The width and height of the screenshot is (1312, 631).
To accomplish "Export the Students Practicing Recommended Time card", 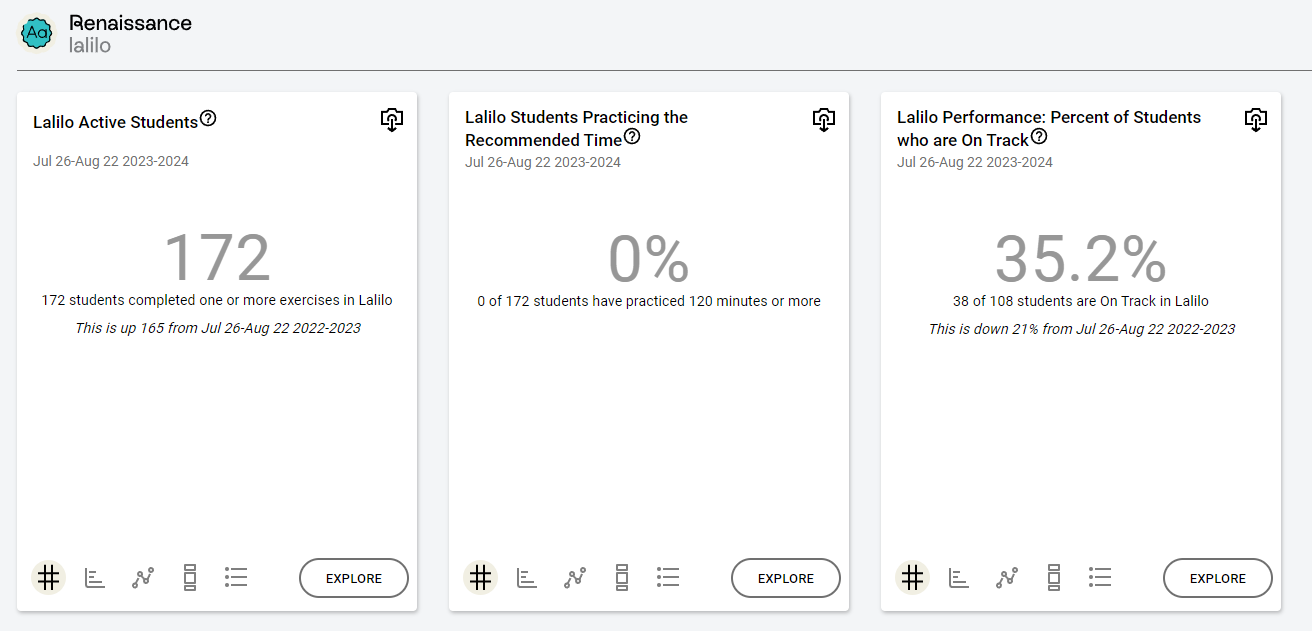I will pyautogui.click(x=824, y=120).
